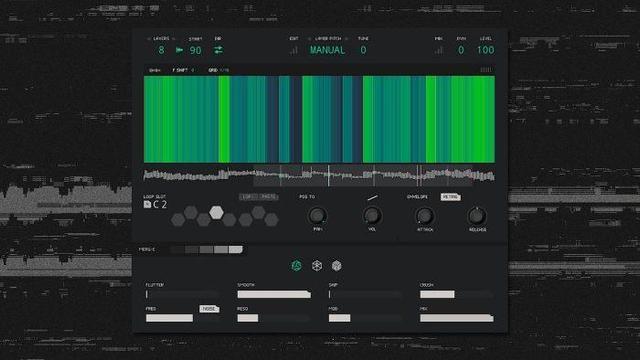Click the RESO slider

point(274,318)
